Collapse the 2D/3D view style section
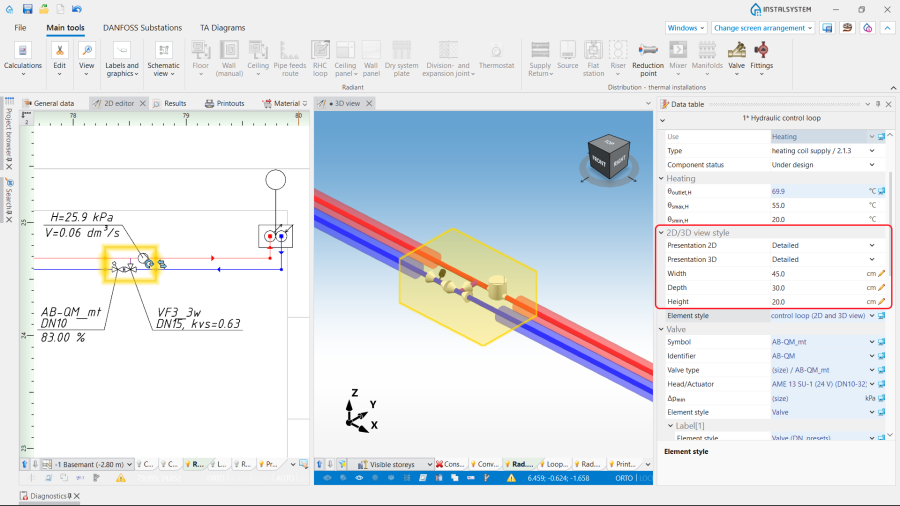 (662, 232)
